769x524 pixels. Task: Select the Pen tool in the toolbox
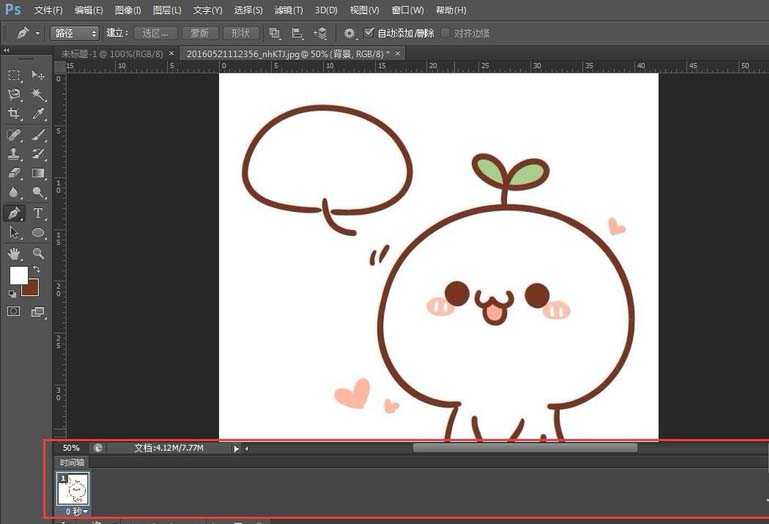point(14,213)
